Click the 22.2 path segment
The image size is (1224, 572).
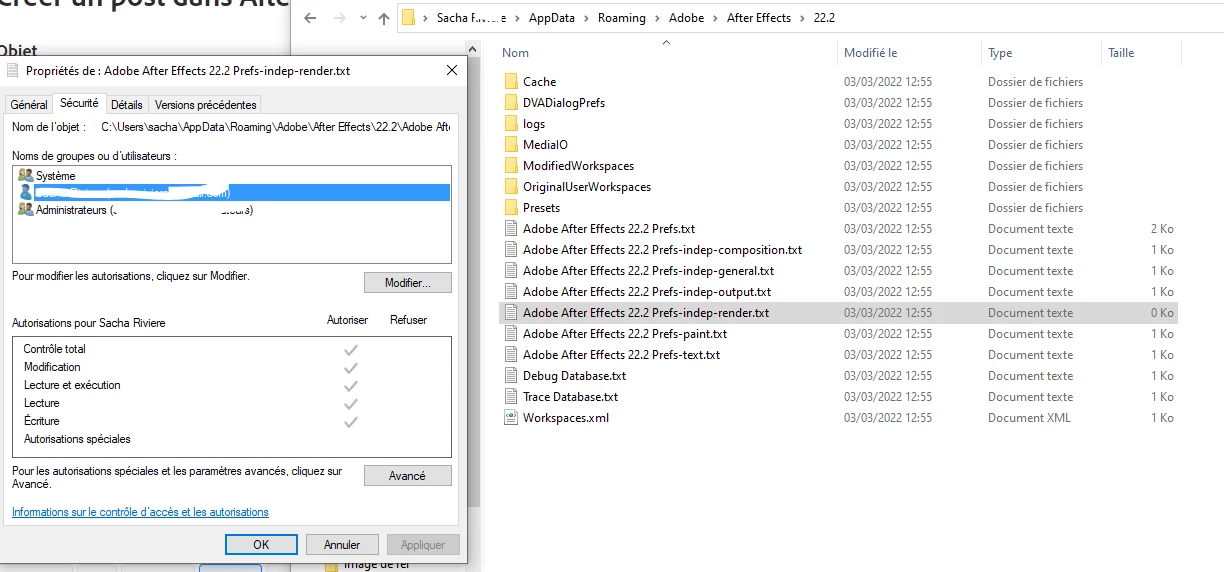(824, 18)
